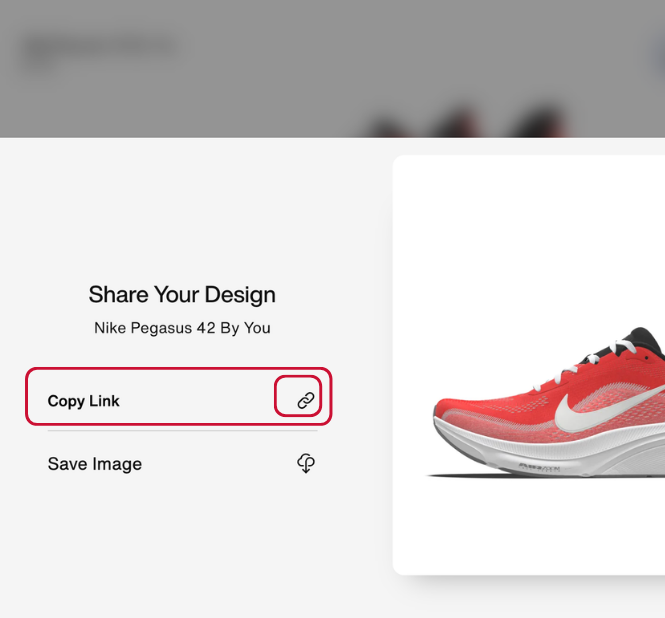Click the Copy Link text label
The height and width of the screenshot is (618, 665).
pyautogui.click(x=84, y=401)
